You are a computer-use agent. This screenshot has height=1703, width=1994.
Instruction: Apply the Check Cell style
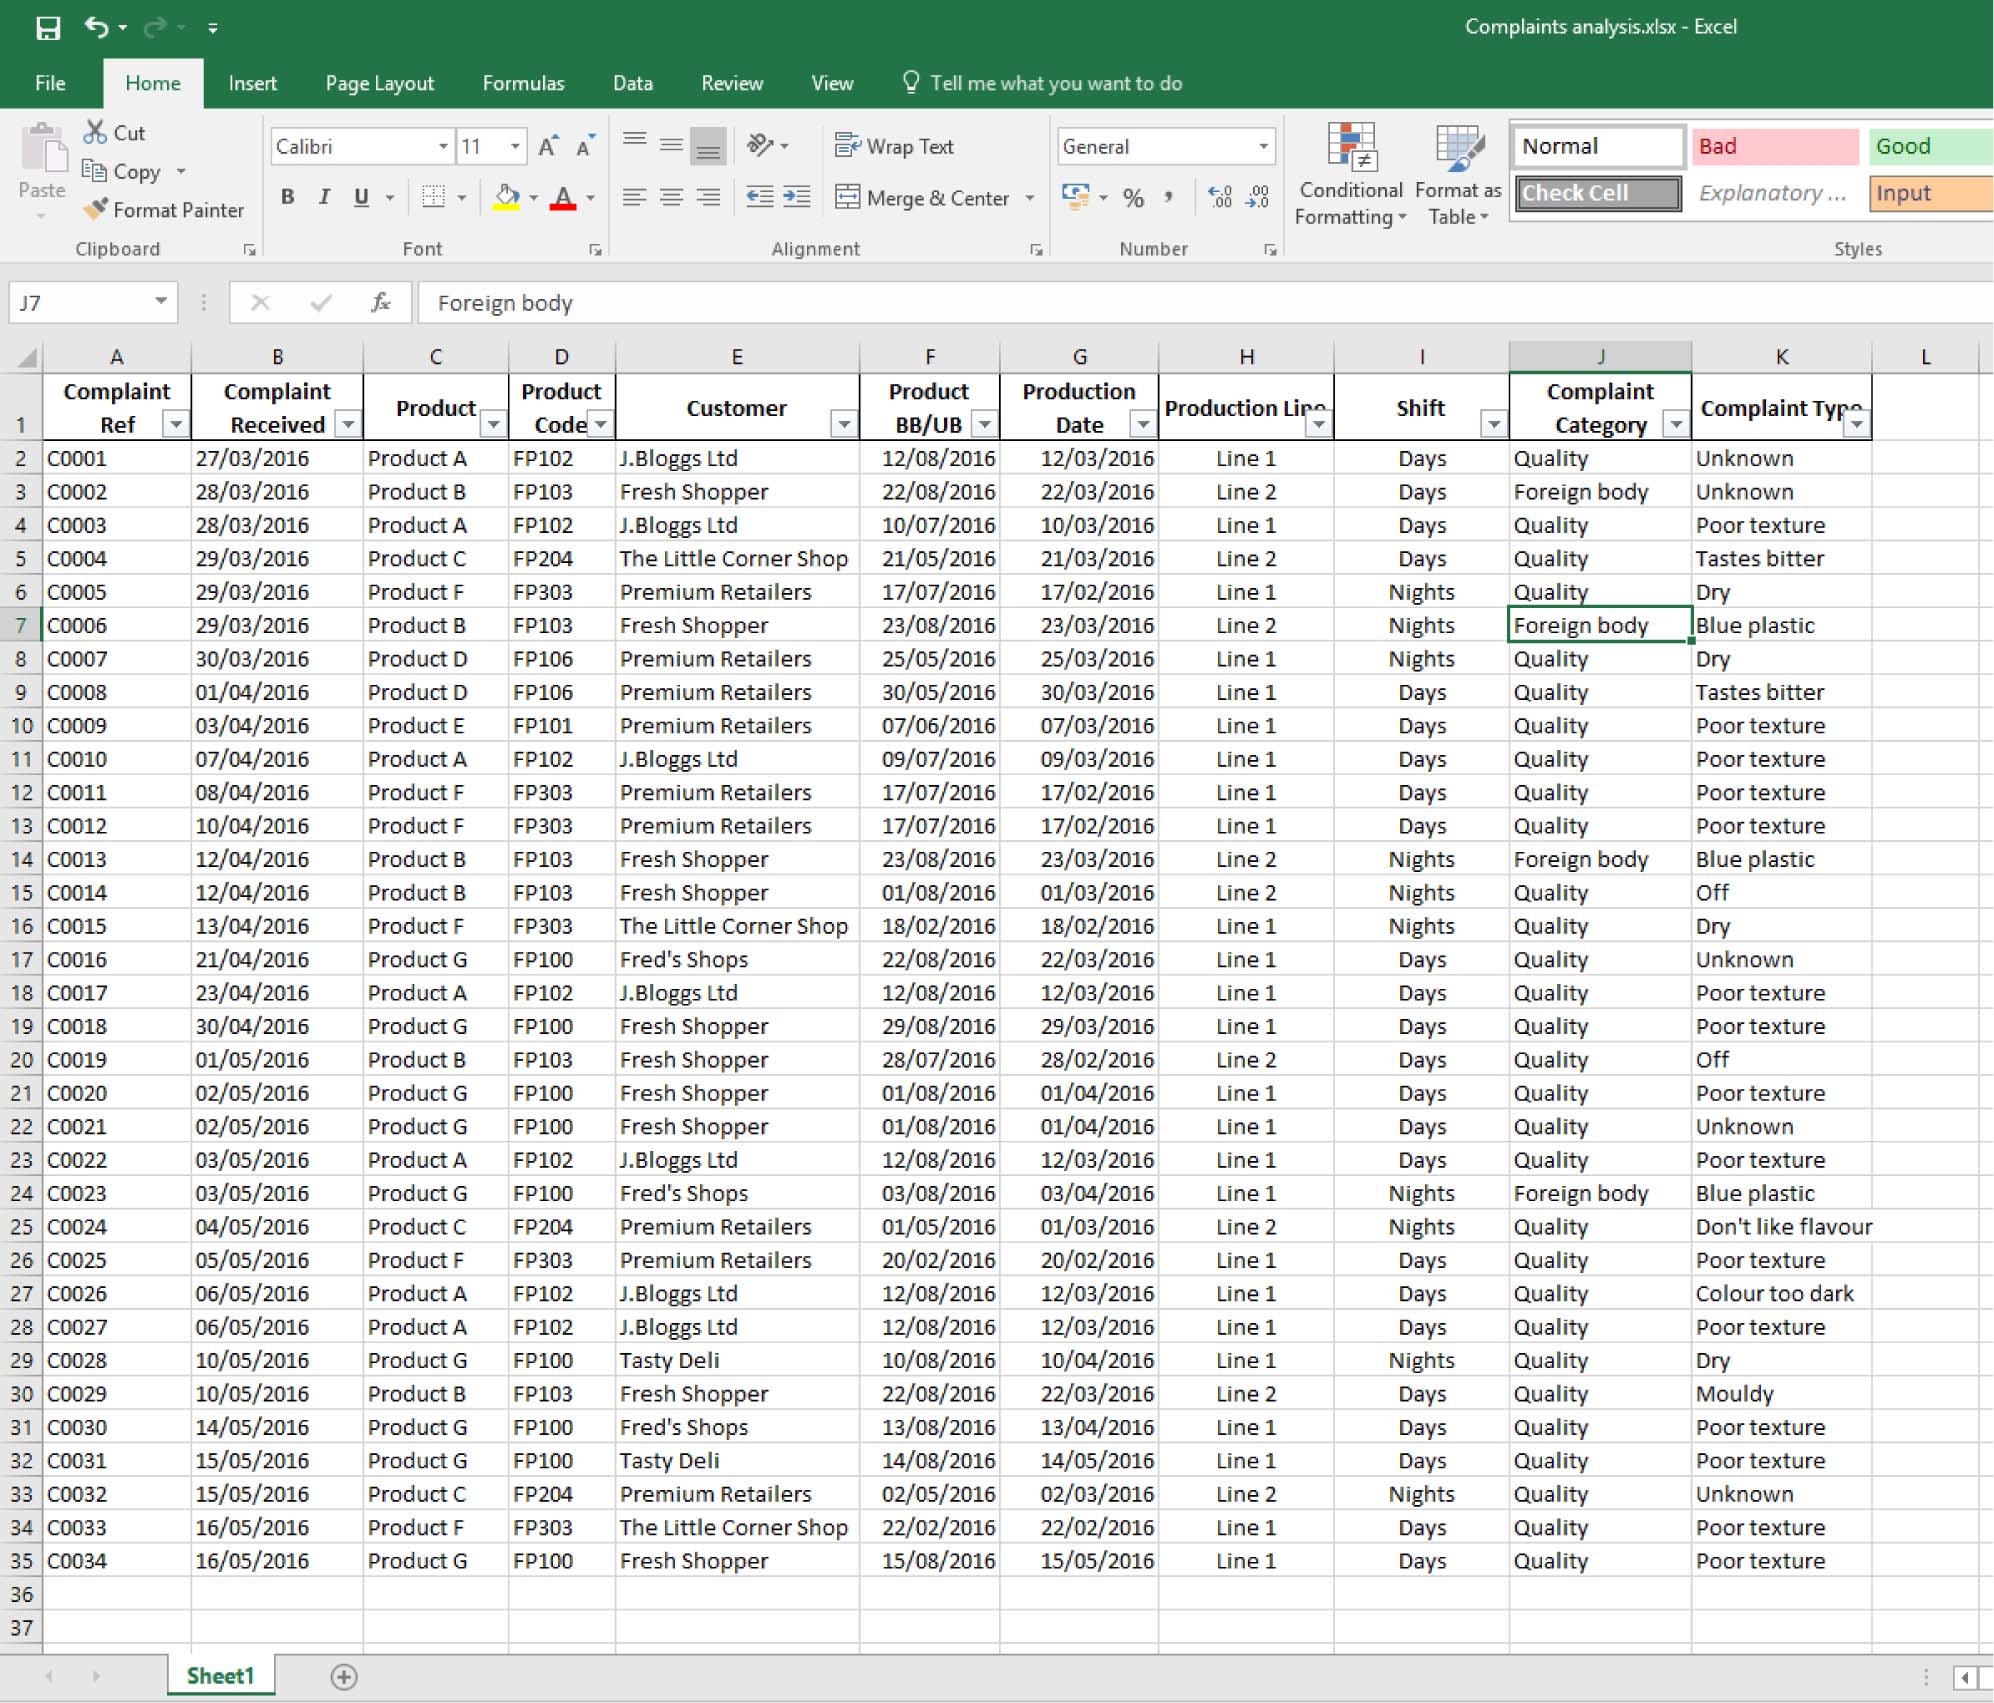tap(1597, 193)
